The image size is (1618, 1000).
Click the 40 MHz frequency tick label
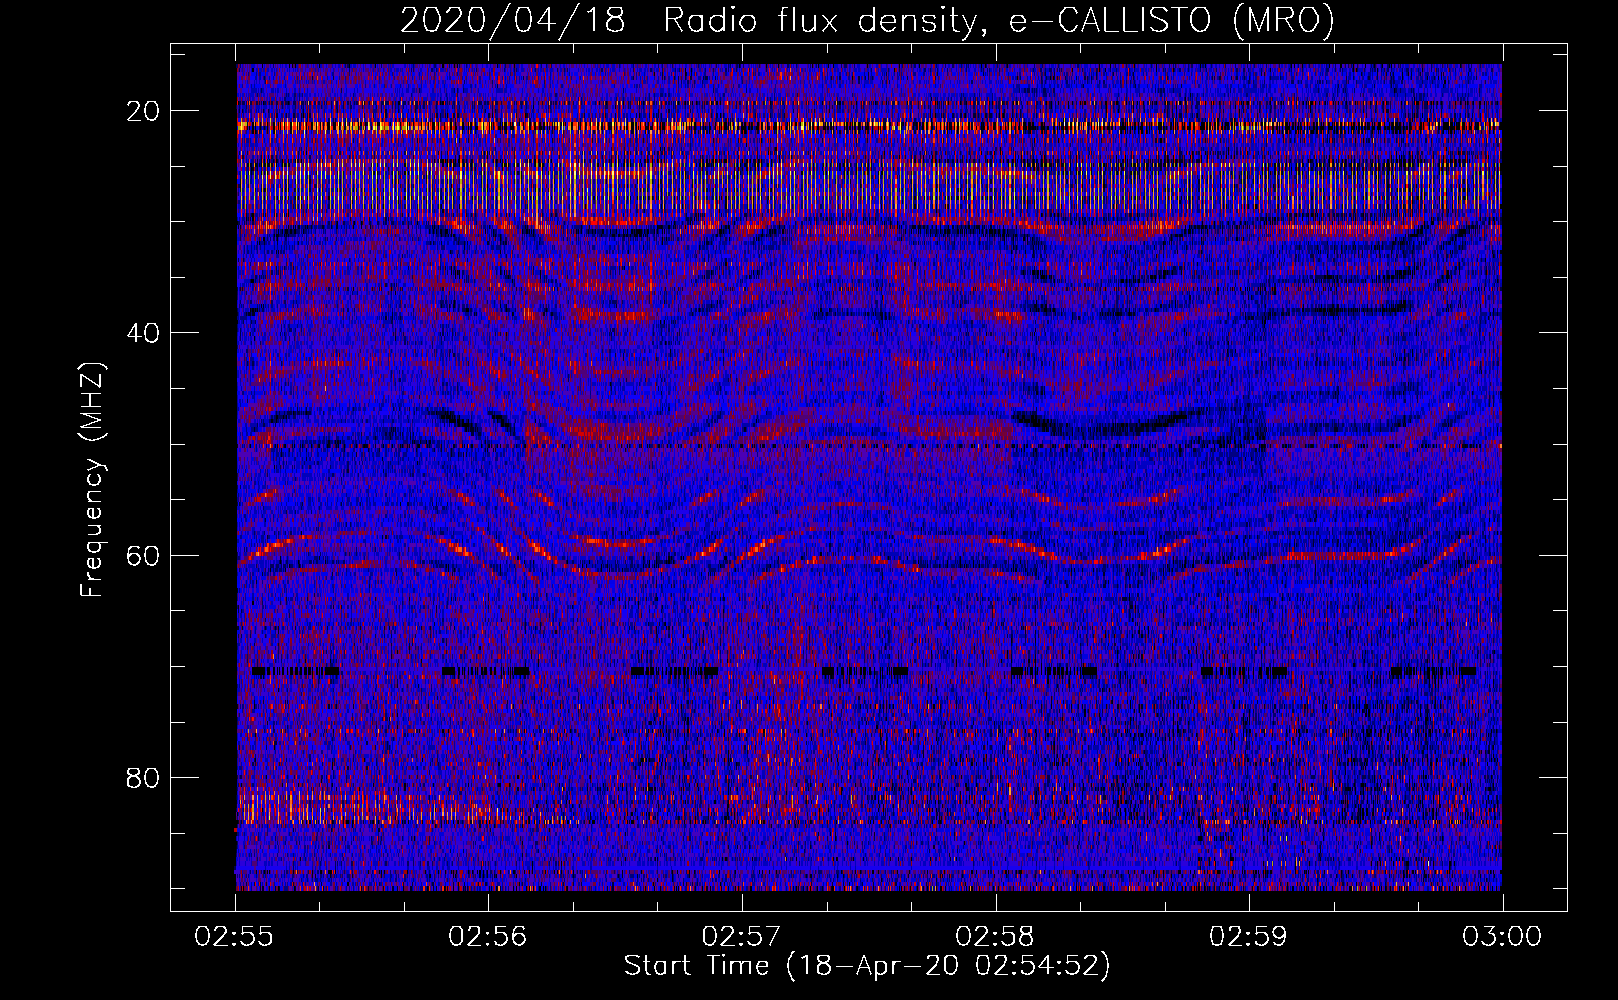click(x=144, y=332)
